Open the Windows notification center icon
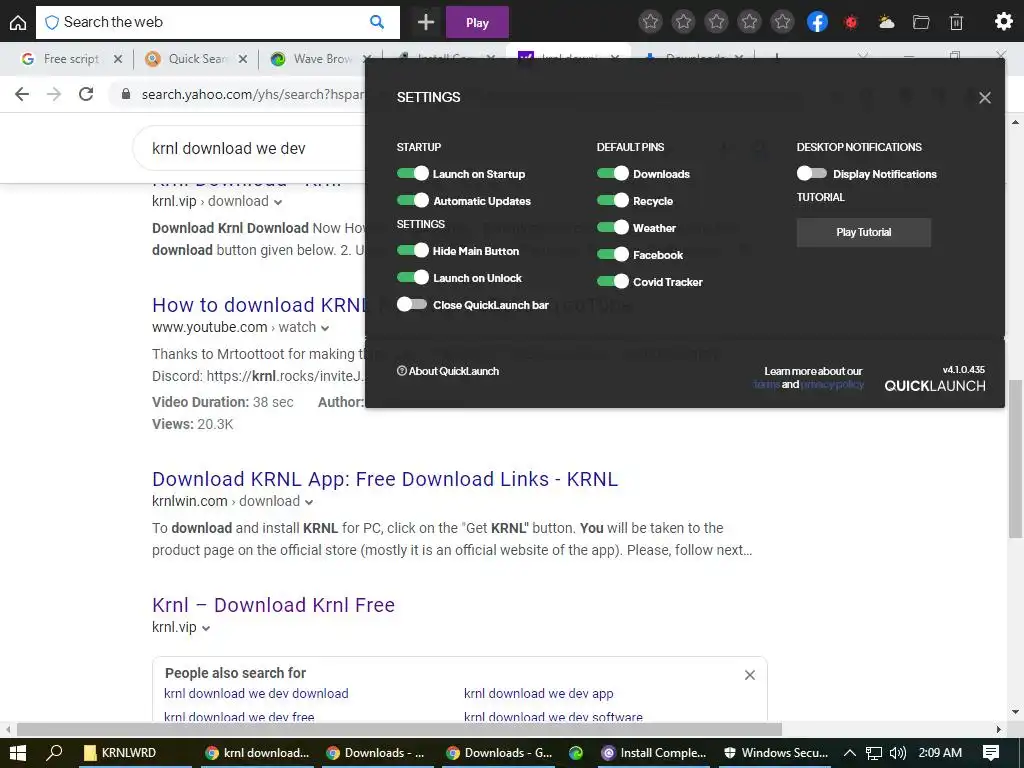The image size is (1024, 768). [x=991, y=753]
